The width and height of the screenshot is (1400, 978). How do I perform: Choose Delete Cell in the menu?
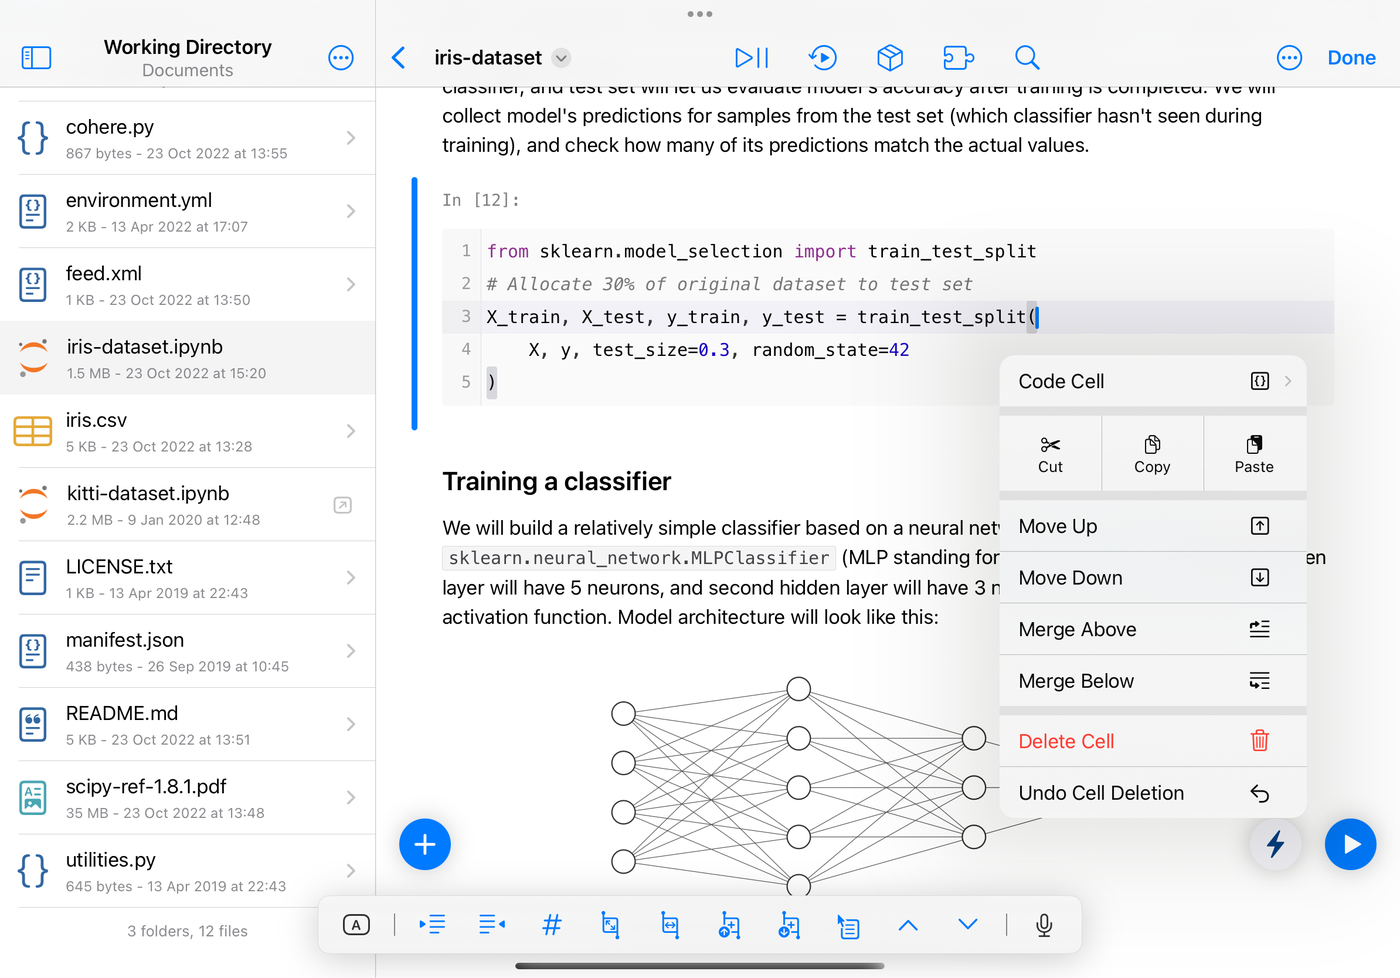point(1153,741)
